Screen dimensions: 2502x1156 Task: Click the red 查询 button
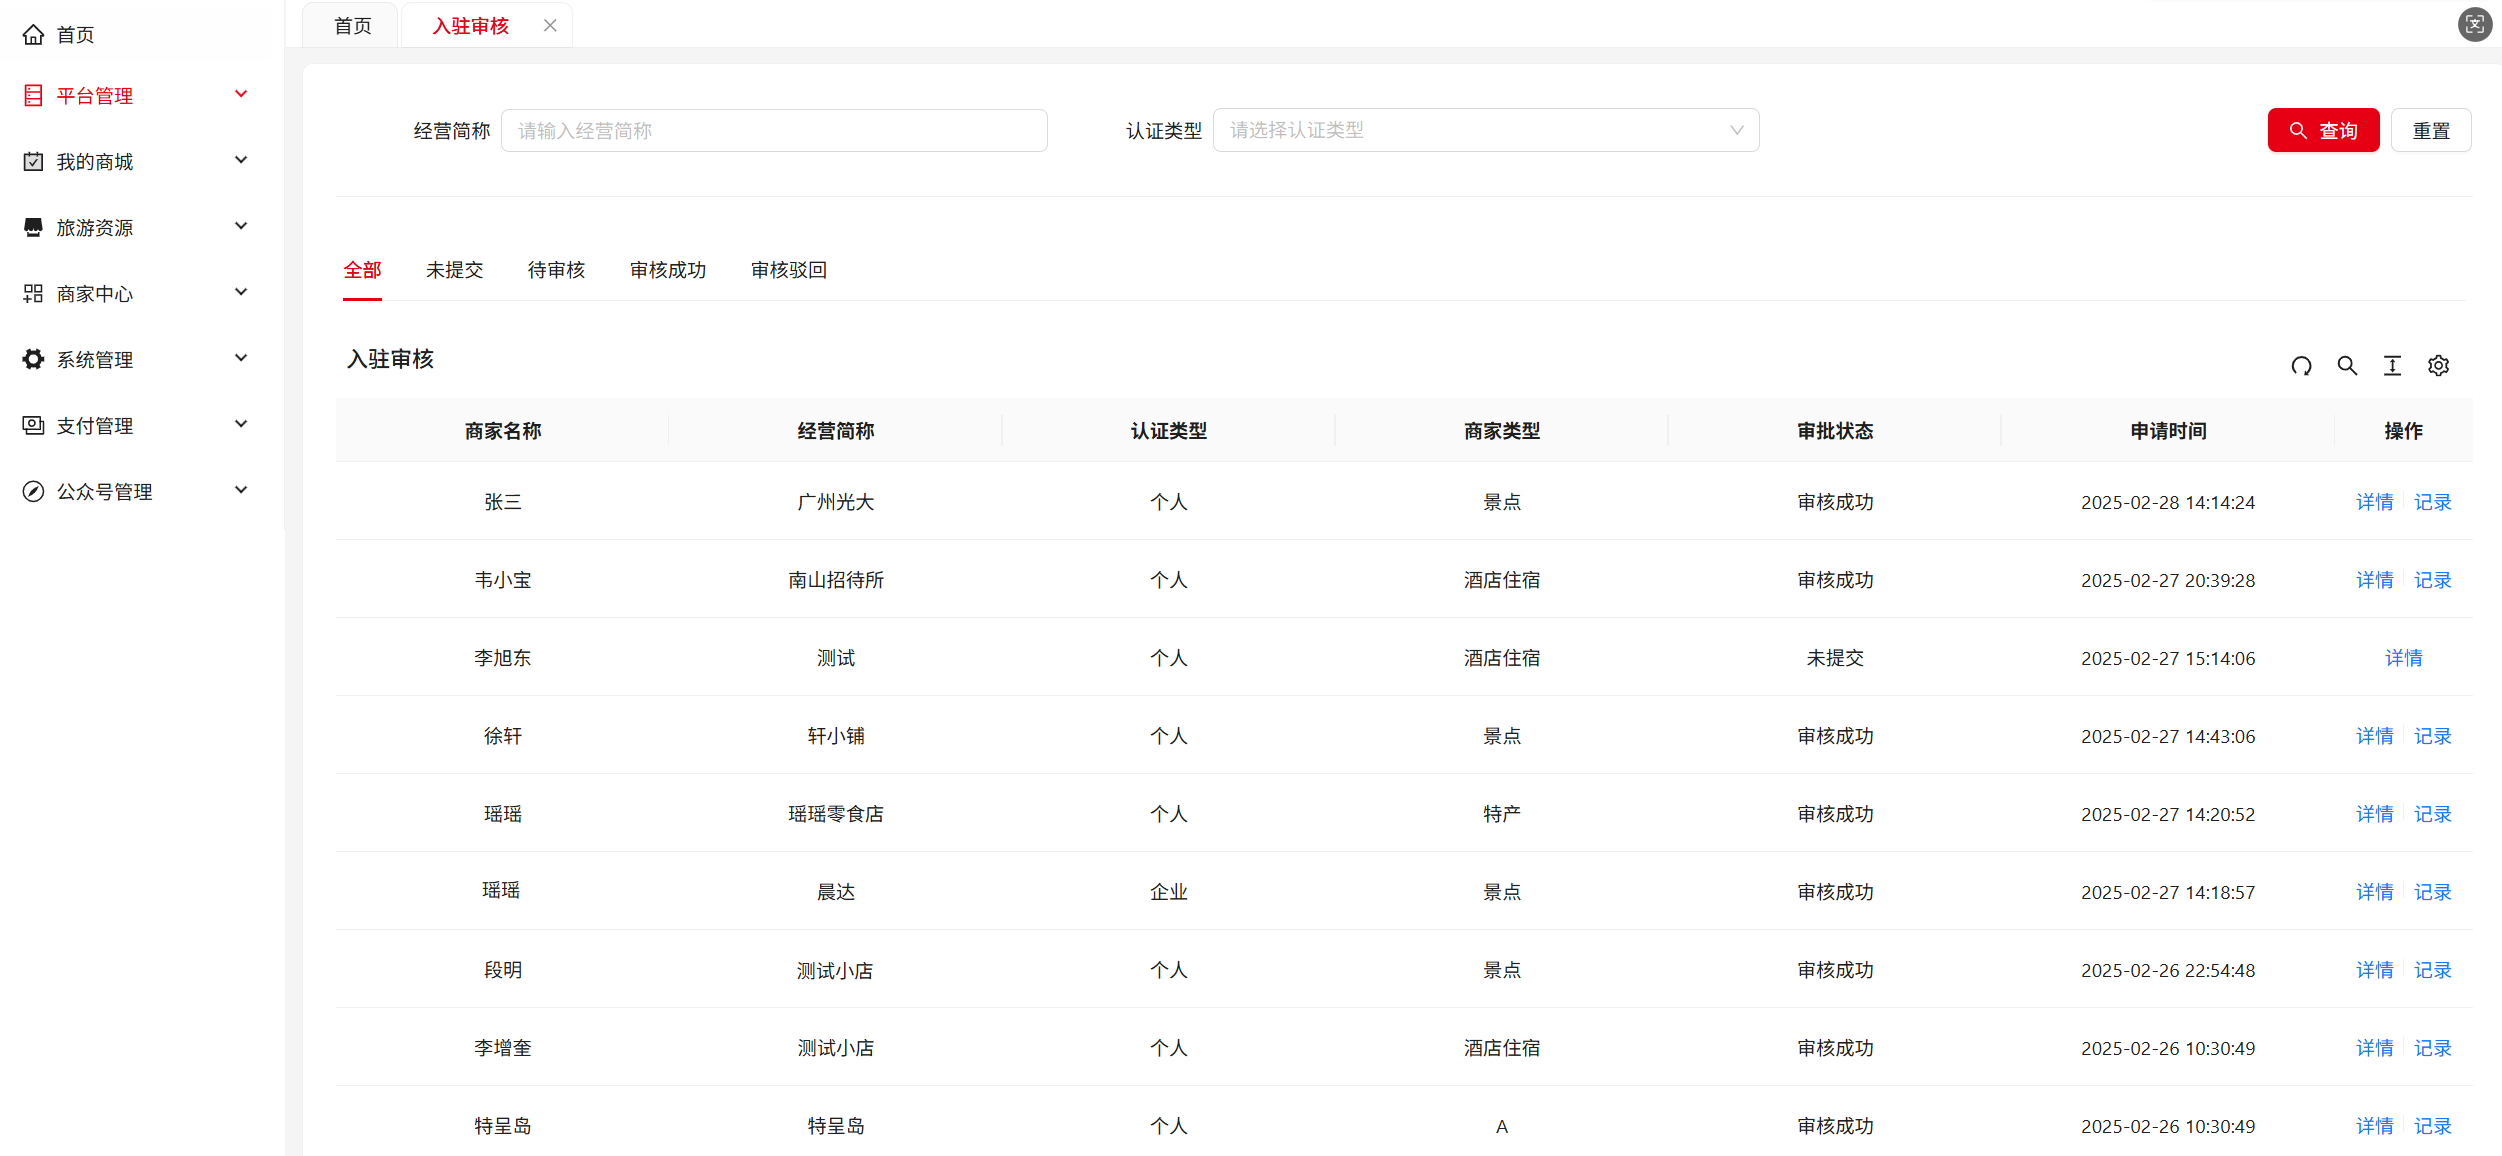pyautogui.click(x=2322, y=131)
